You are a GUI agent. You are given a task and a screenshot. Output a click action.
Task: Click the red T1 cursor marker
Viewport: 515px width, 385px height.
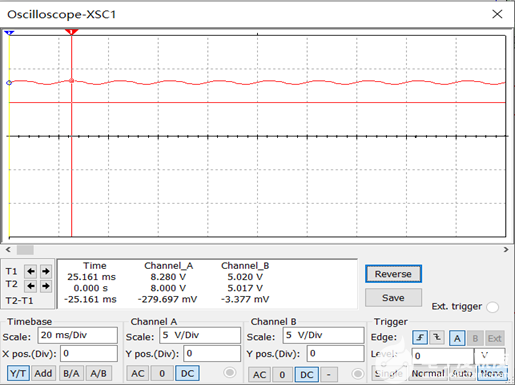[x=71, y=32]
